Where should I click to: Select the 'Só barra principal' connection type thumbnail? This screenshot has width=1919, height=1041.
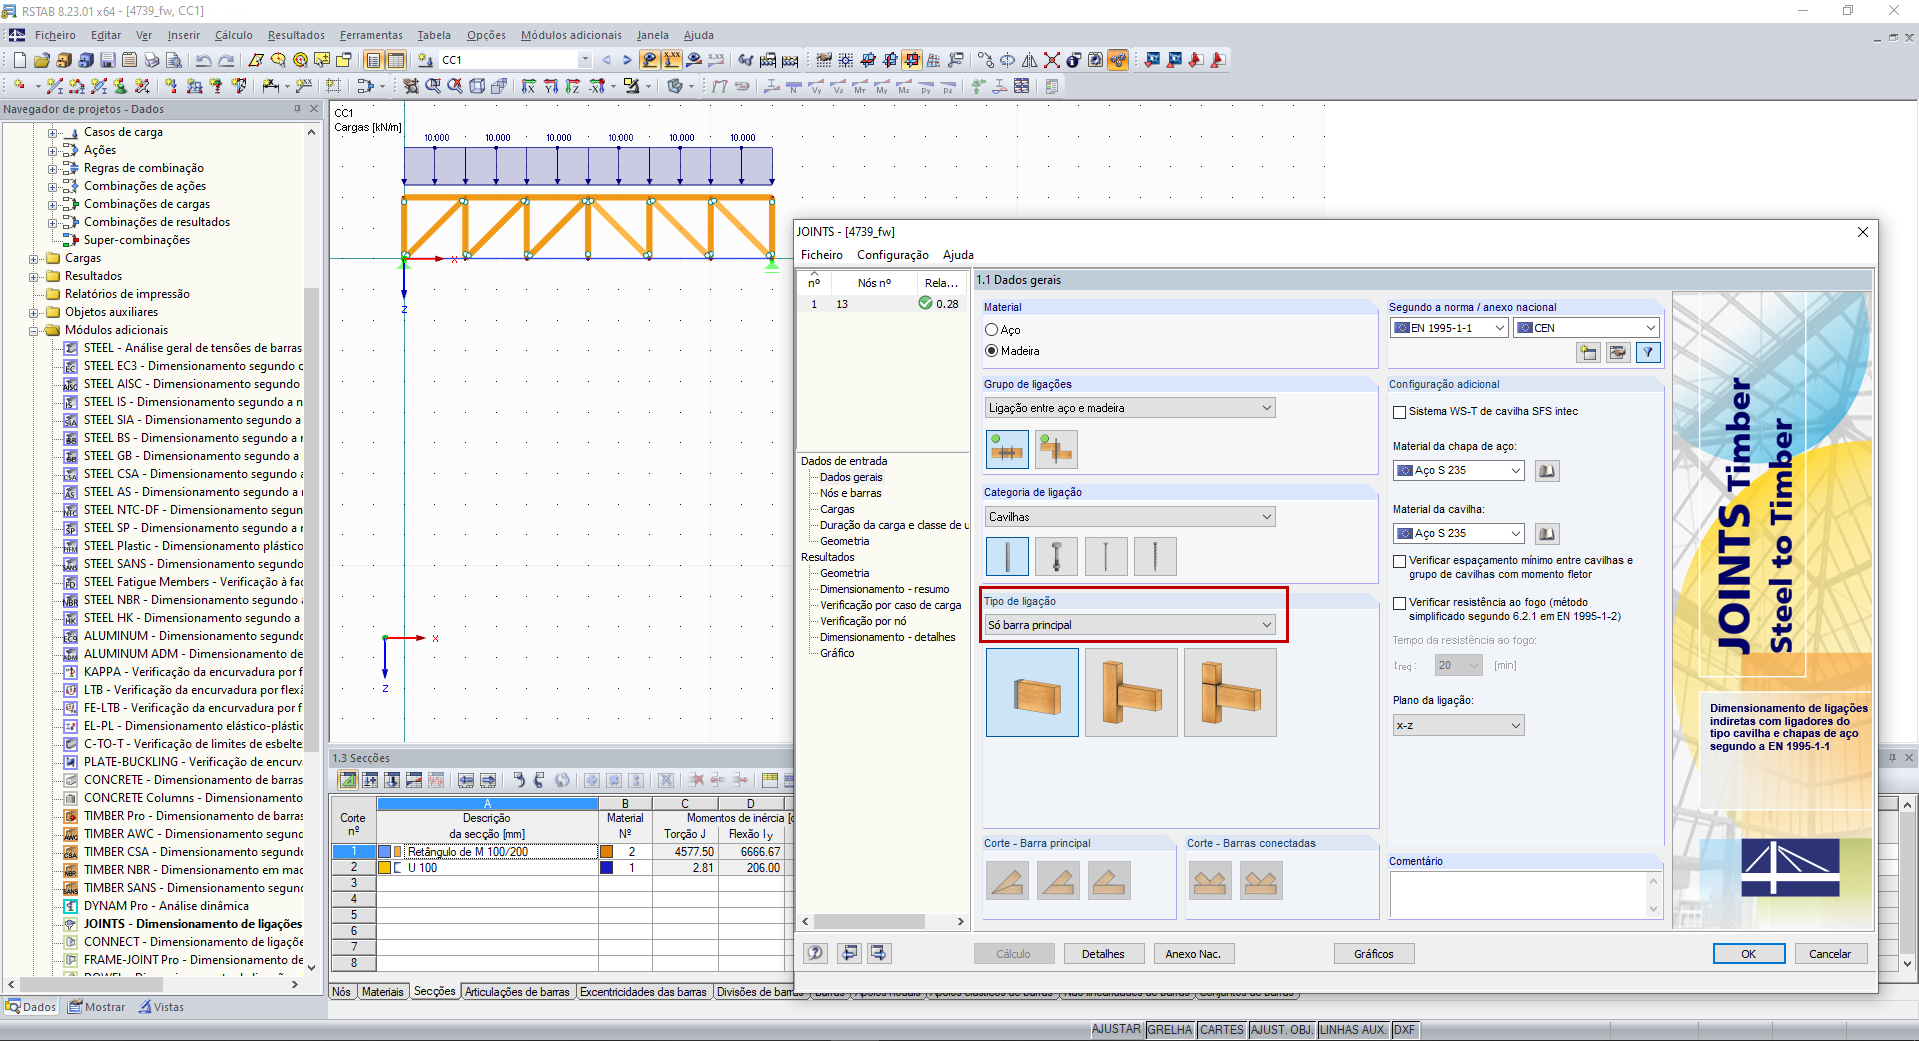tap(1031, 692)
